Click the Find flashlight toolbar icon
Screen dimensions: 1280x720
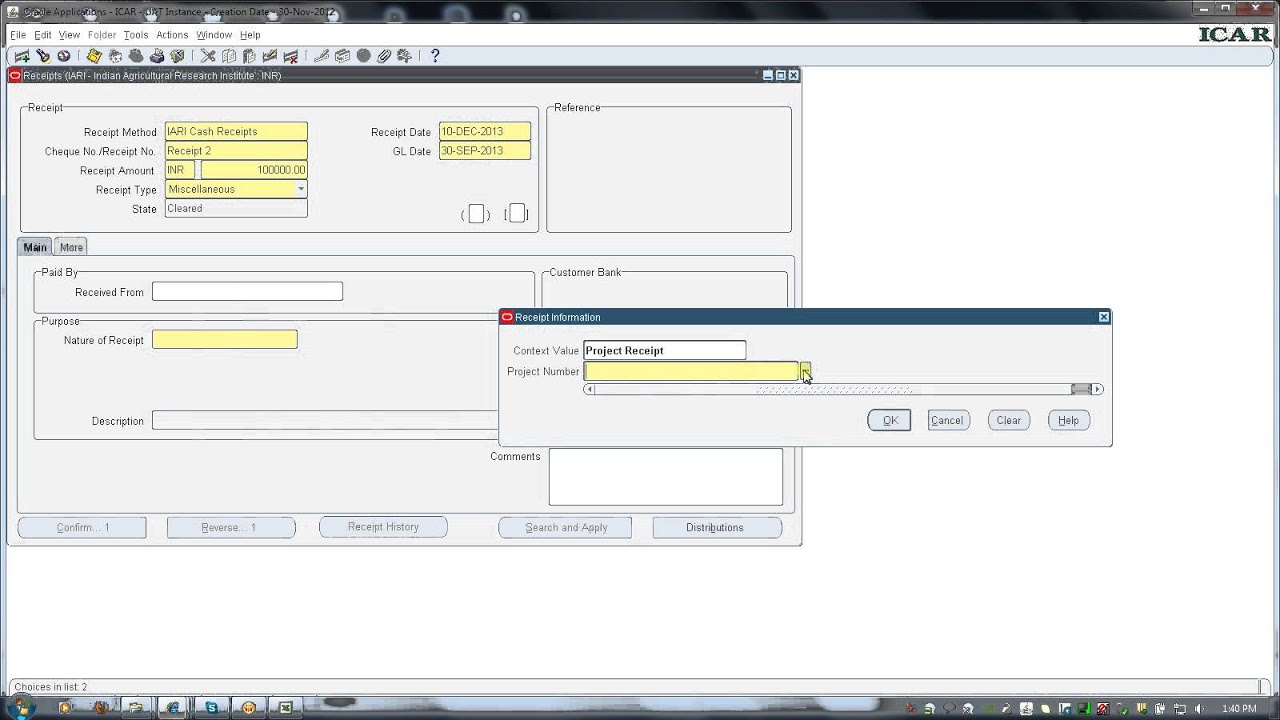[43, 56]
